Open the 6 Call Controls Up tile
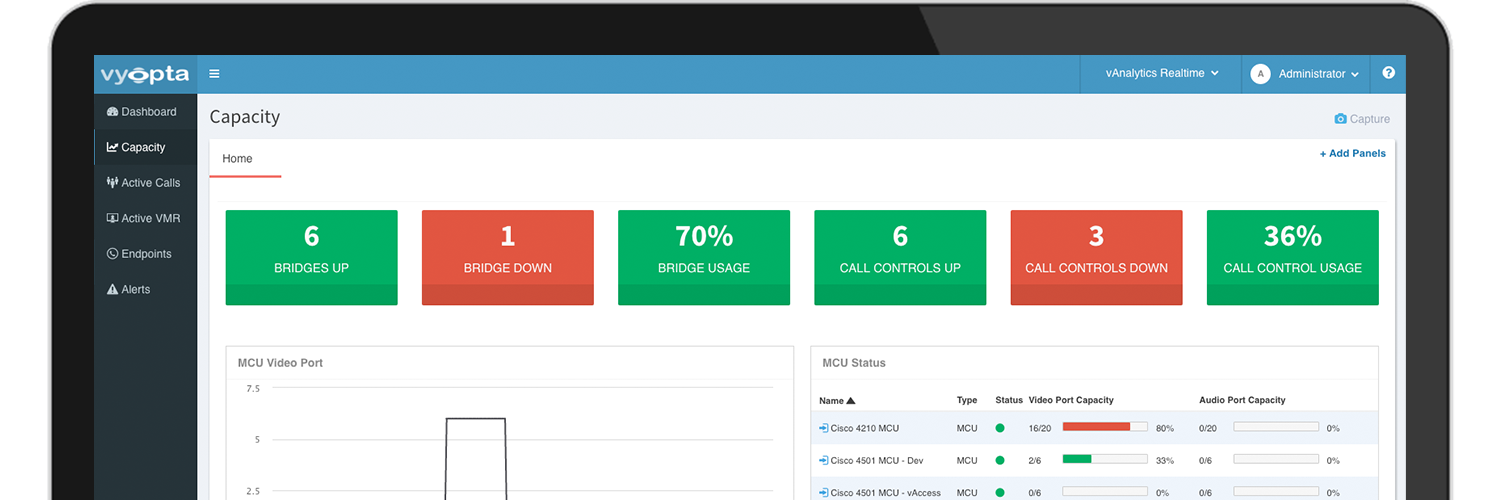Image resolution: width=1500 pixels, height=500 pixels. pyautogui.click(x=900, y=257)
